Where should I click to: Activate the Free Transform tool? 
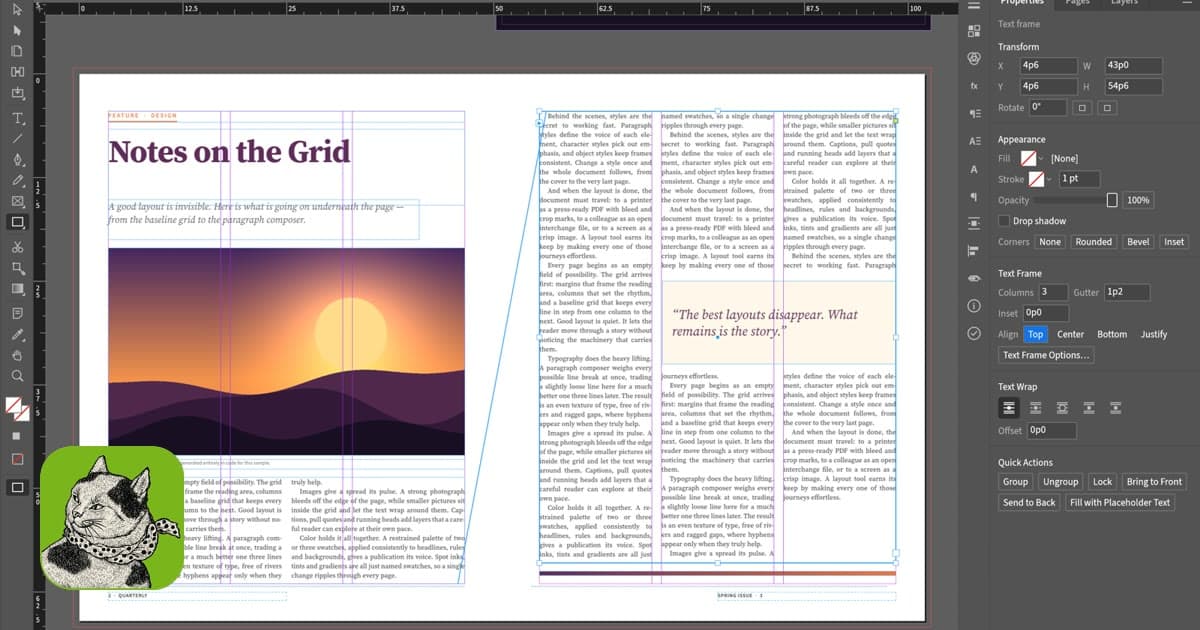(x=18, y=268)
